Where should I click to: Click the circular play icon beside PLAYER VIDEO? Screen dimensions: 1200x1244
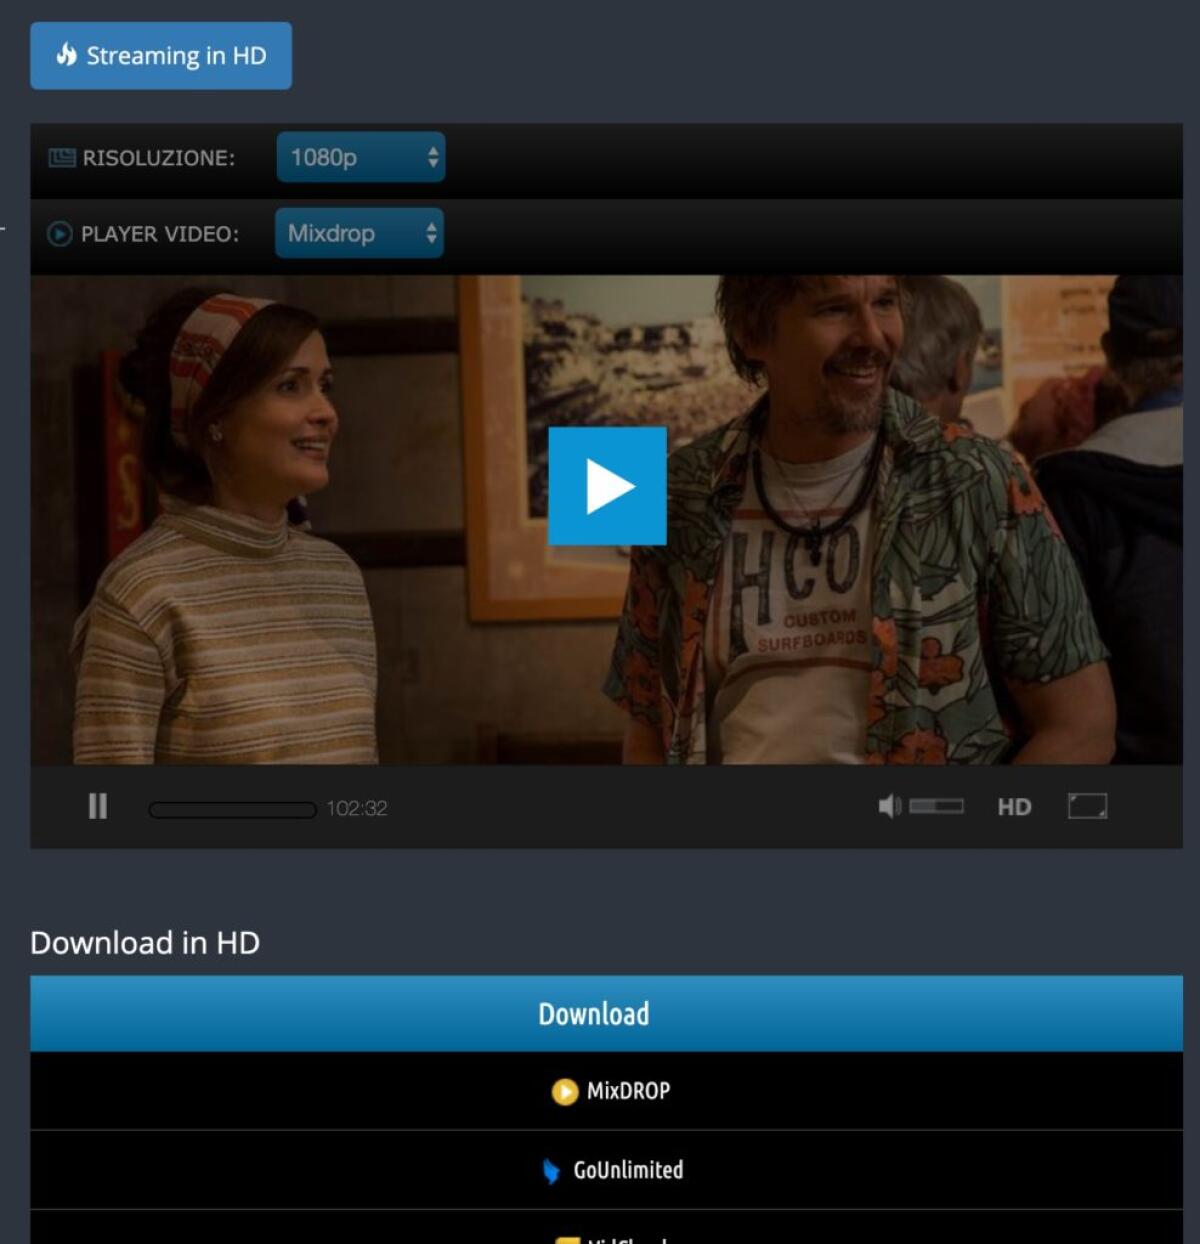(x=58, y=233)
